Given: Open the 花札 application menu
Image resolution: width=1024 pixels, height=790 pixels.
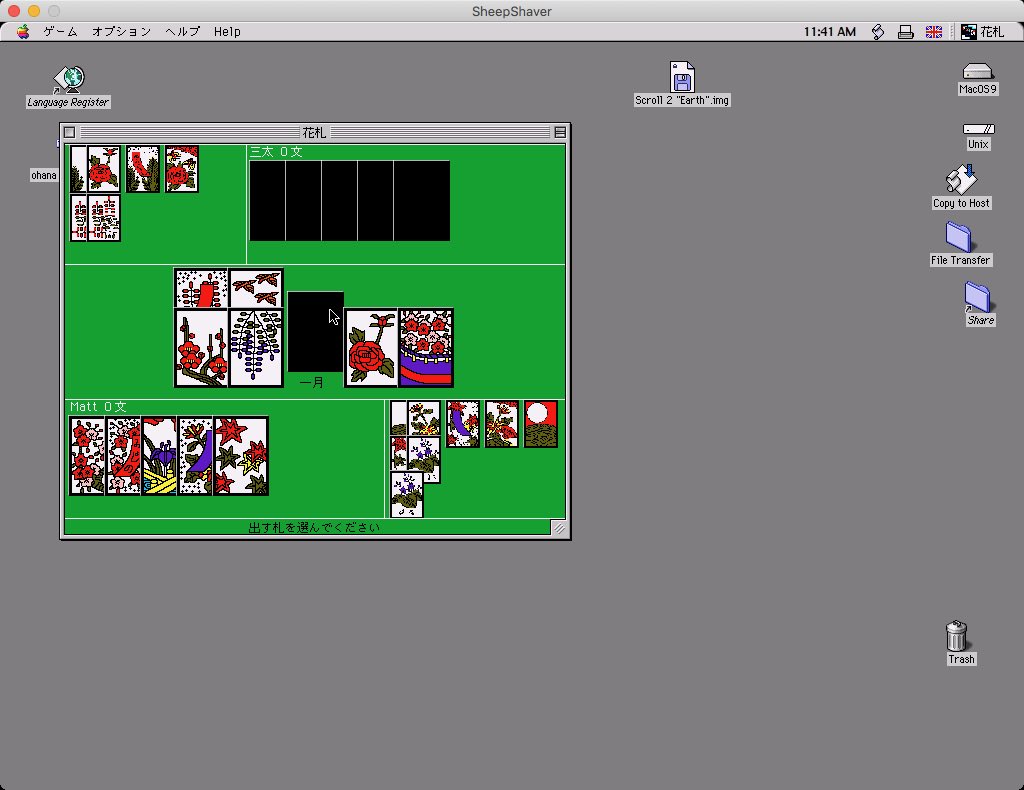Looking at the screenshot, I should [982, 31].
